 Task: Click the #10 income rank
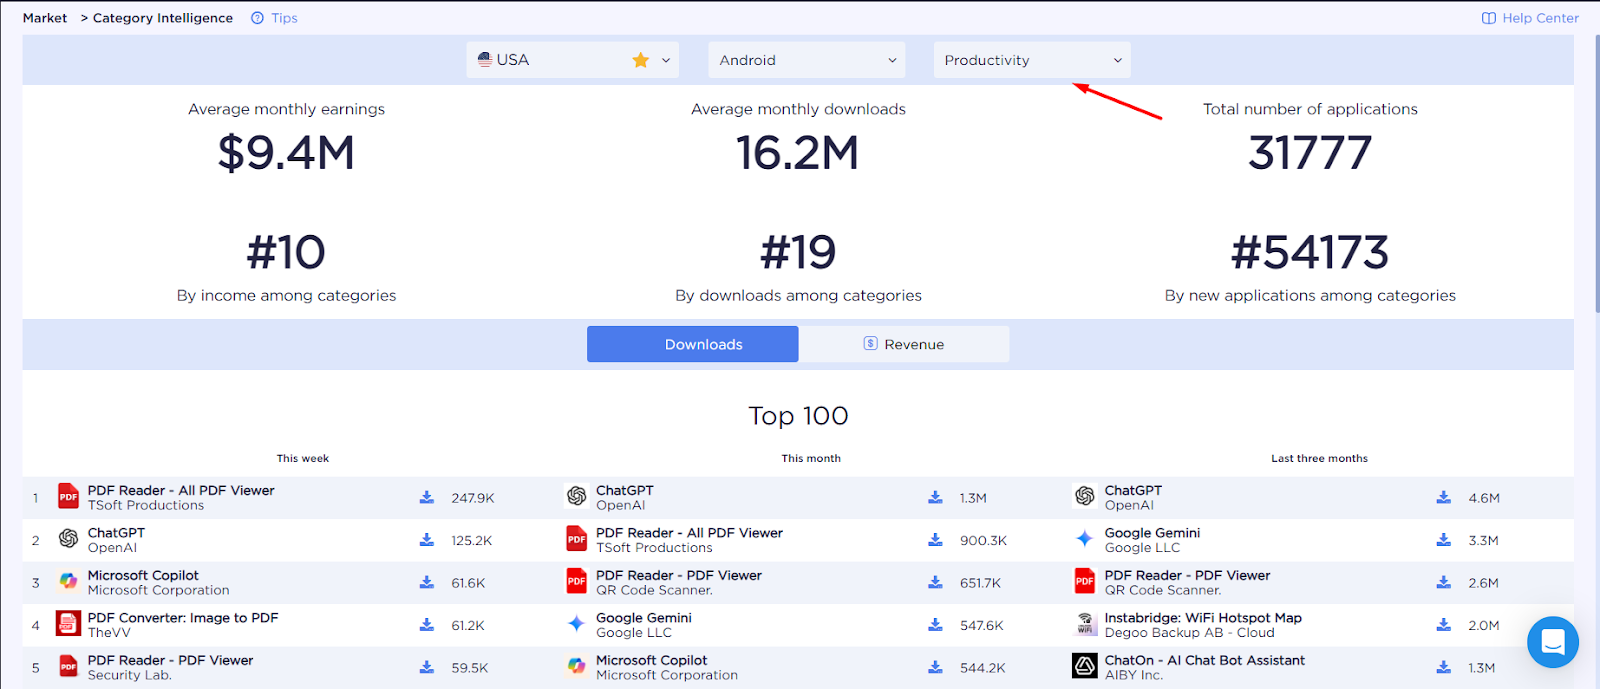pos(286,252)
